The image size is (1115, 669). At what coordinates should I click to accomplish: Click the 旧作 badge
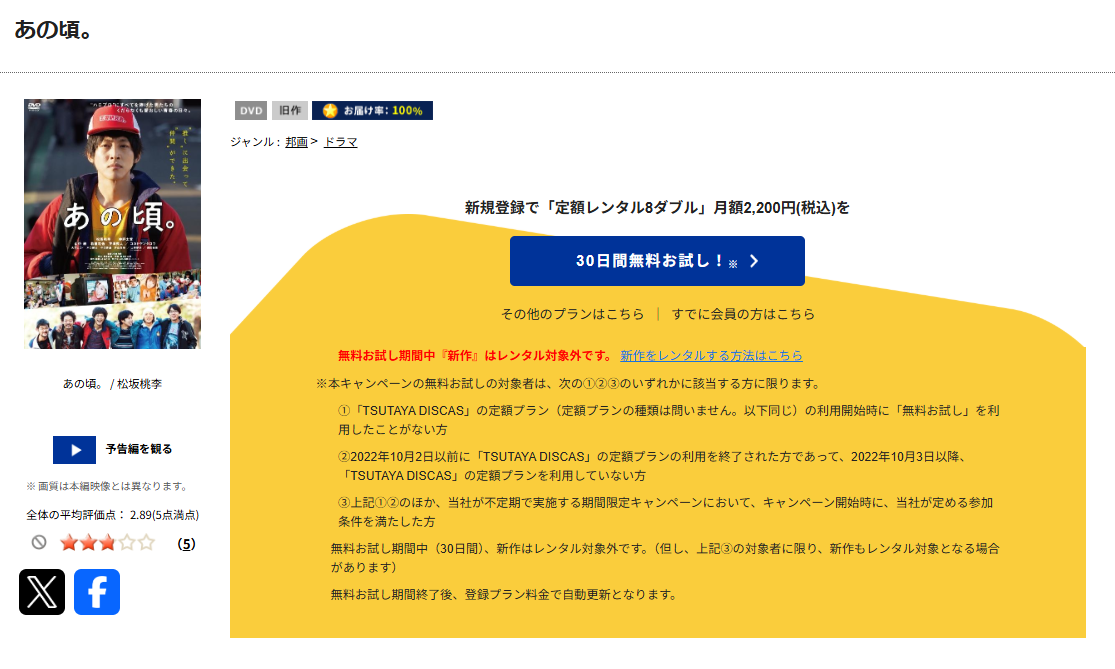(x=290, y=111)
